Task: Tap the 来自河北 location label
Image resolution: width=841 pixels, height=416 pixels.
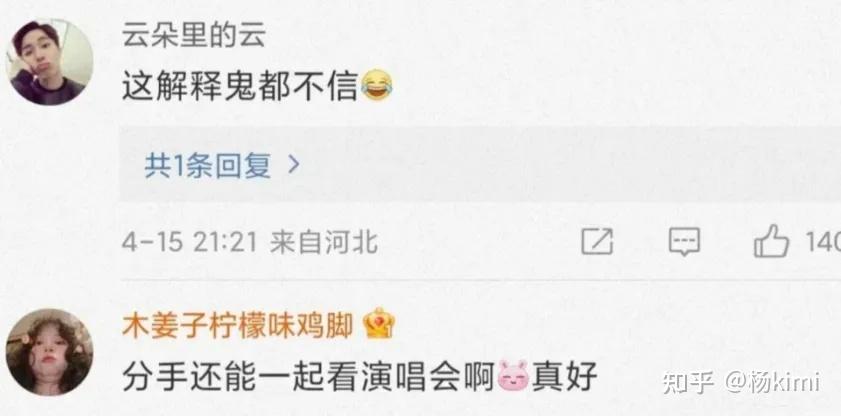Action: [324, 243]
